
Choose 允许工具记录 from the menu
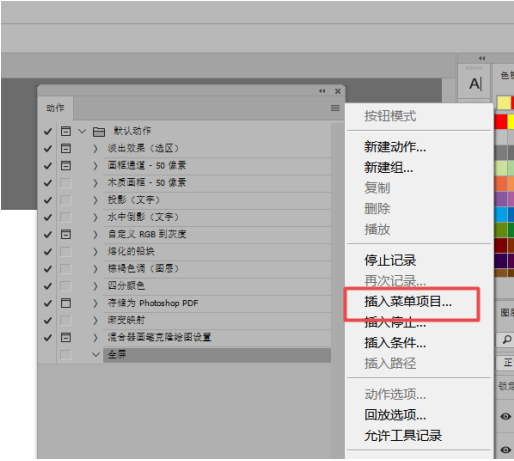[403, 436]
